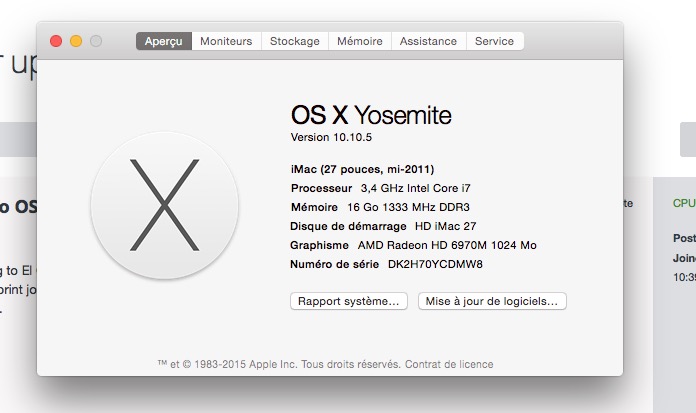Click the OS X Yosemite title
Viewport: 696px width, 413px height.
pos(371,115)
